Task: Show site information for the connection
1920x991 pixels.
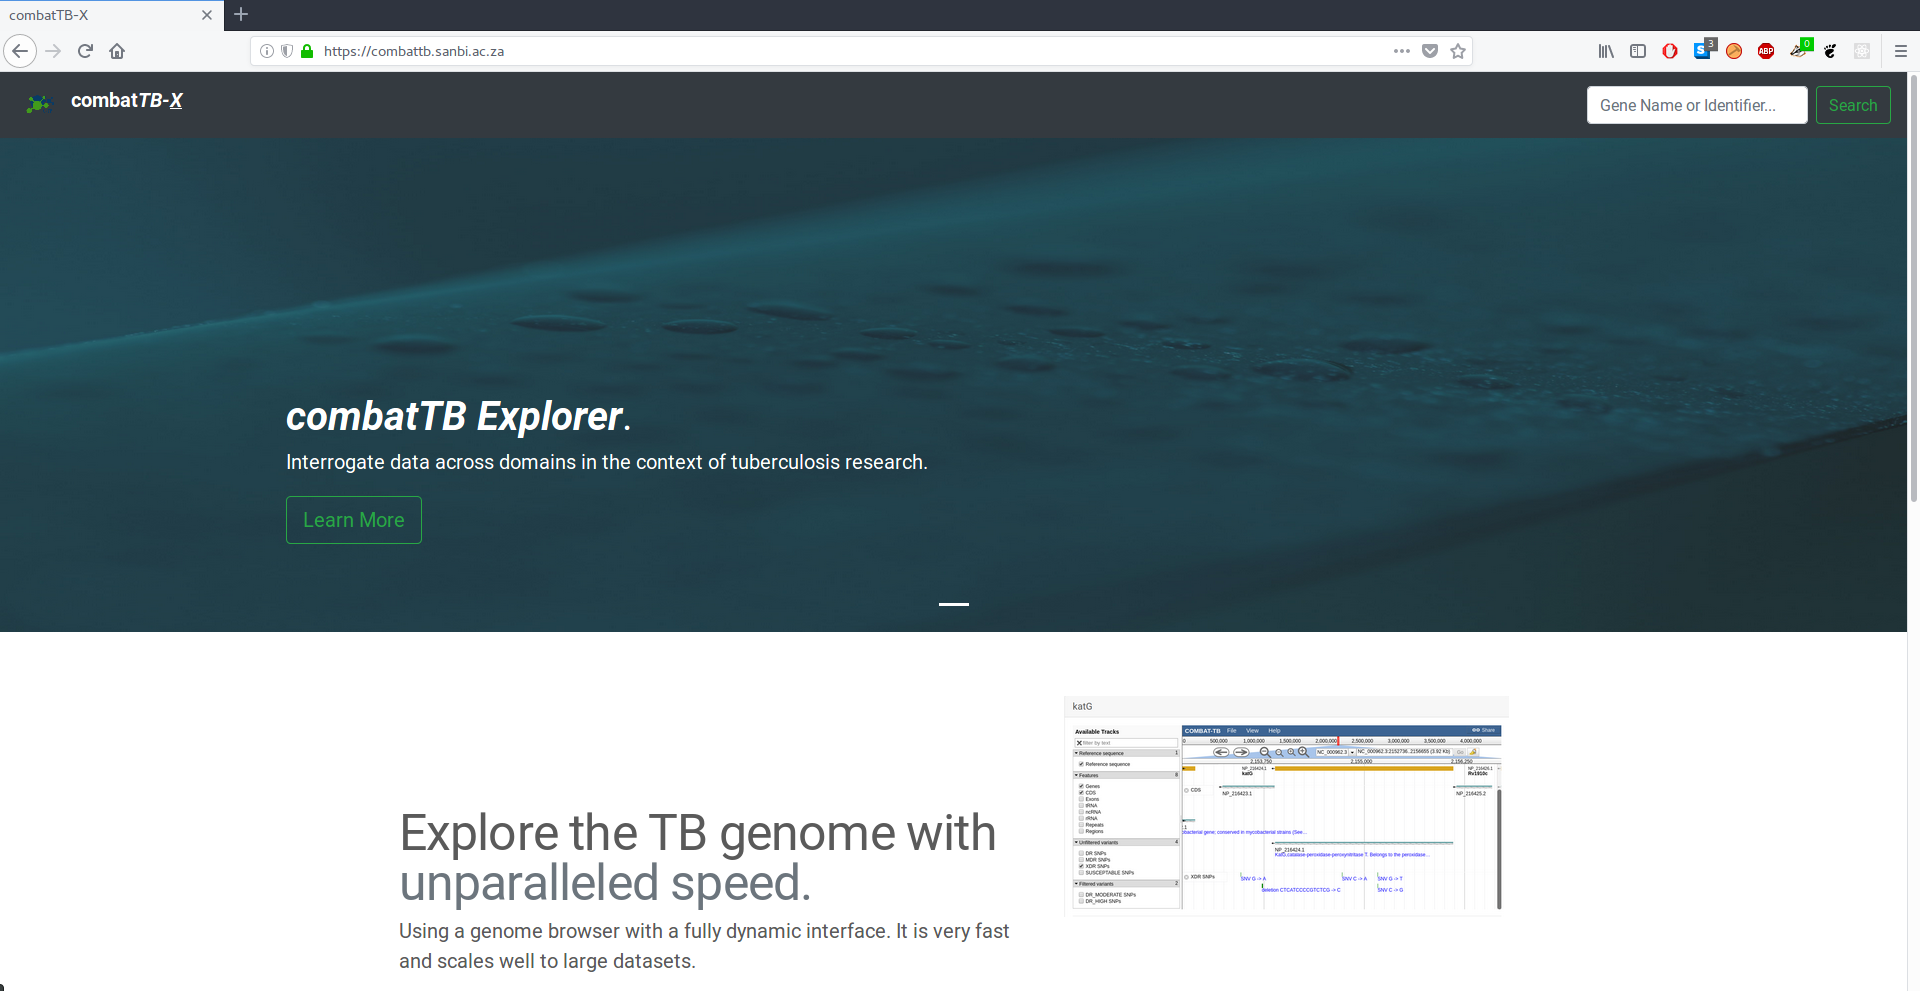Action: coord(267,51)
